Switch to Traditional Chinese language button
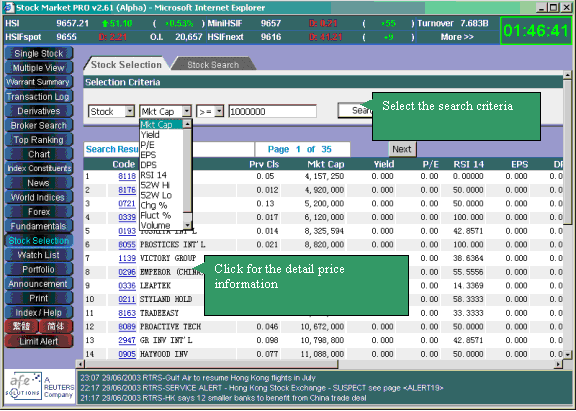 coord(21,327)
